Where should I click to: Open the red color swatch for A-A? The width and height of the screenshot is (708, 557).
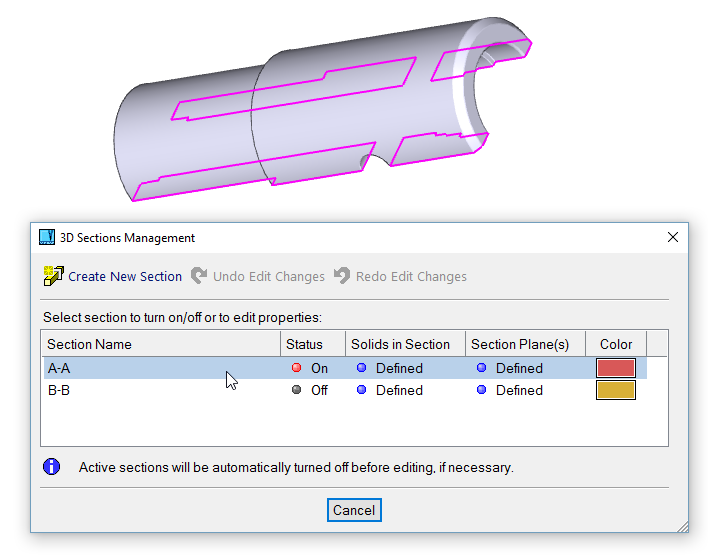pos(615,368)
